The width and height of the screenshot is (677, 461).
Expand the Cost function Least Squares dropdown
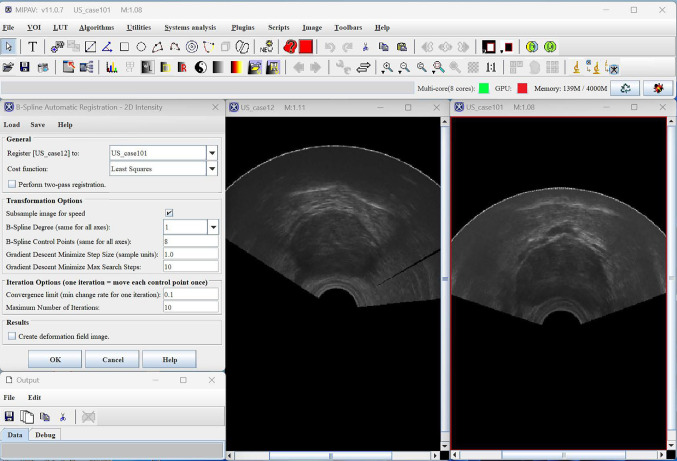(x=212, y=169)
